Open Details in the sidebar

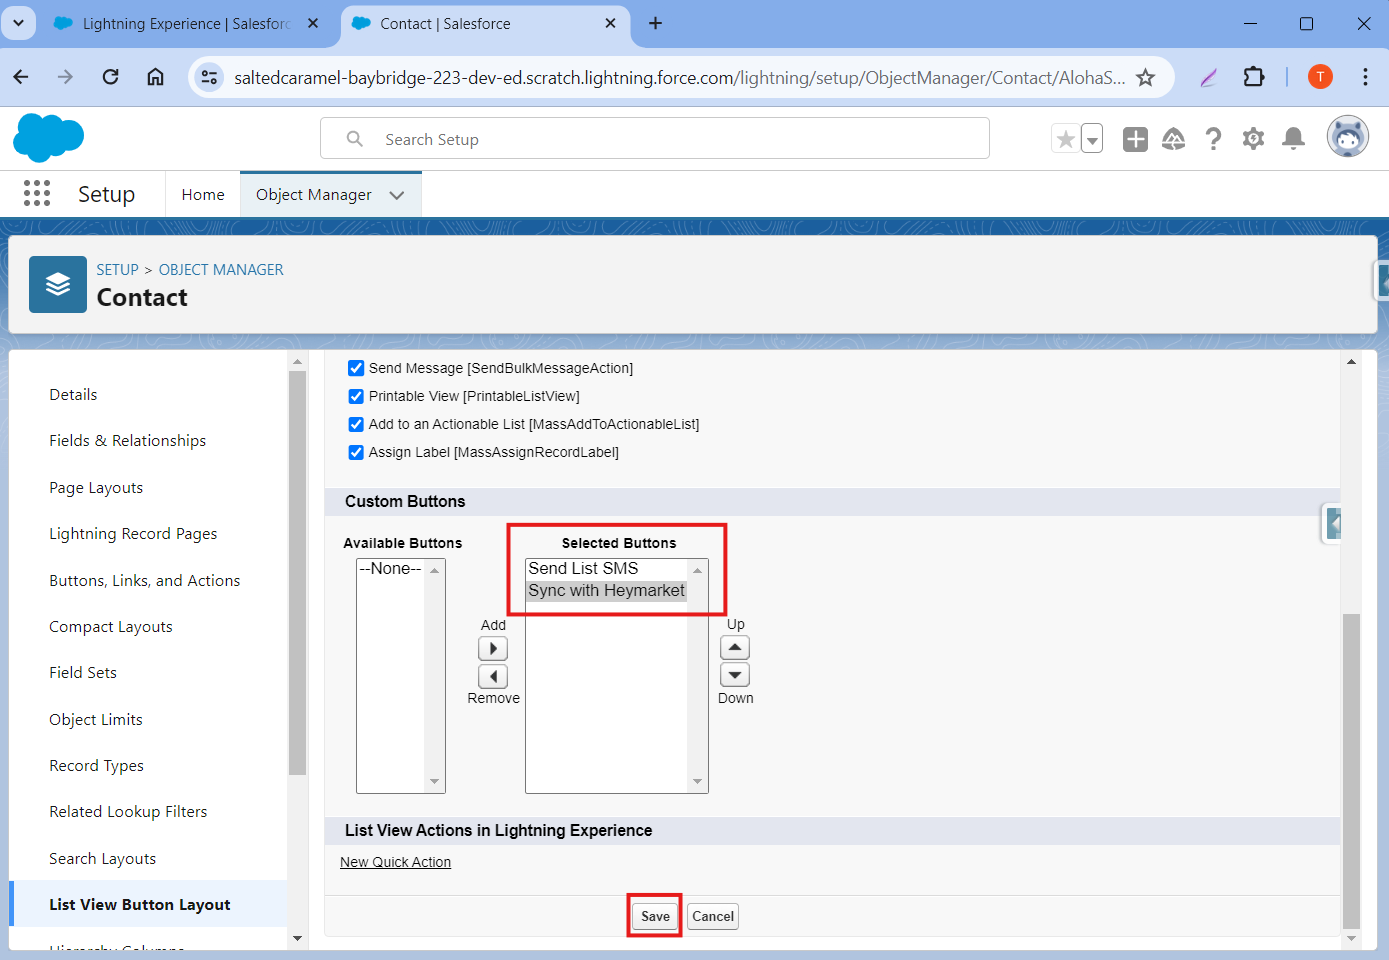[73, 394]
